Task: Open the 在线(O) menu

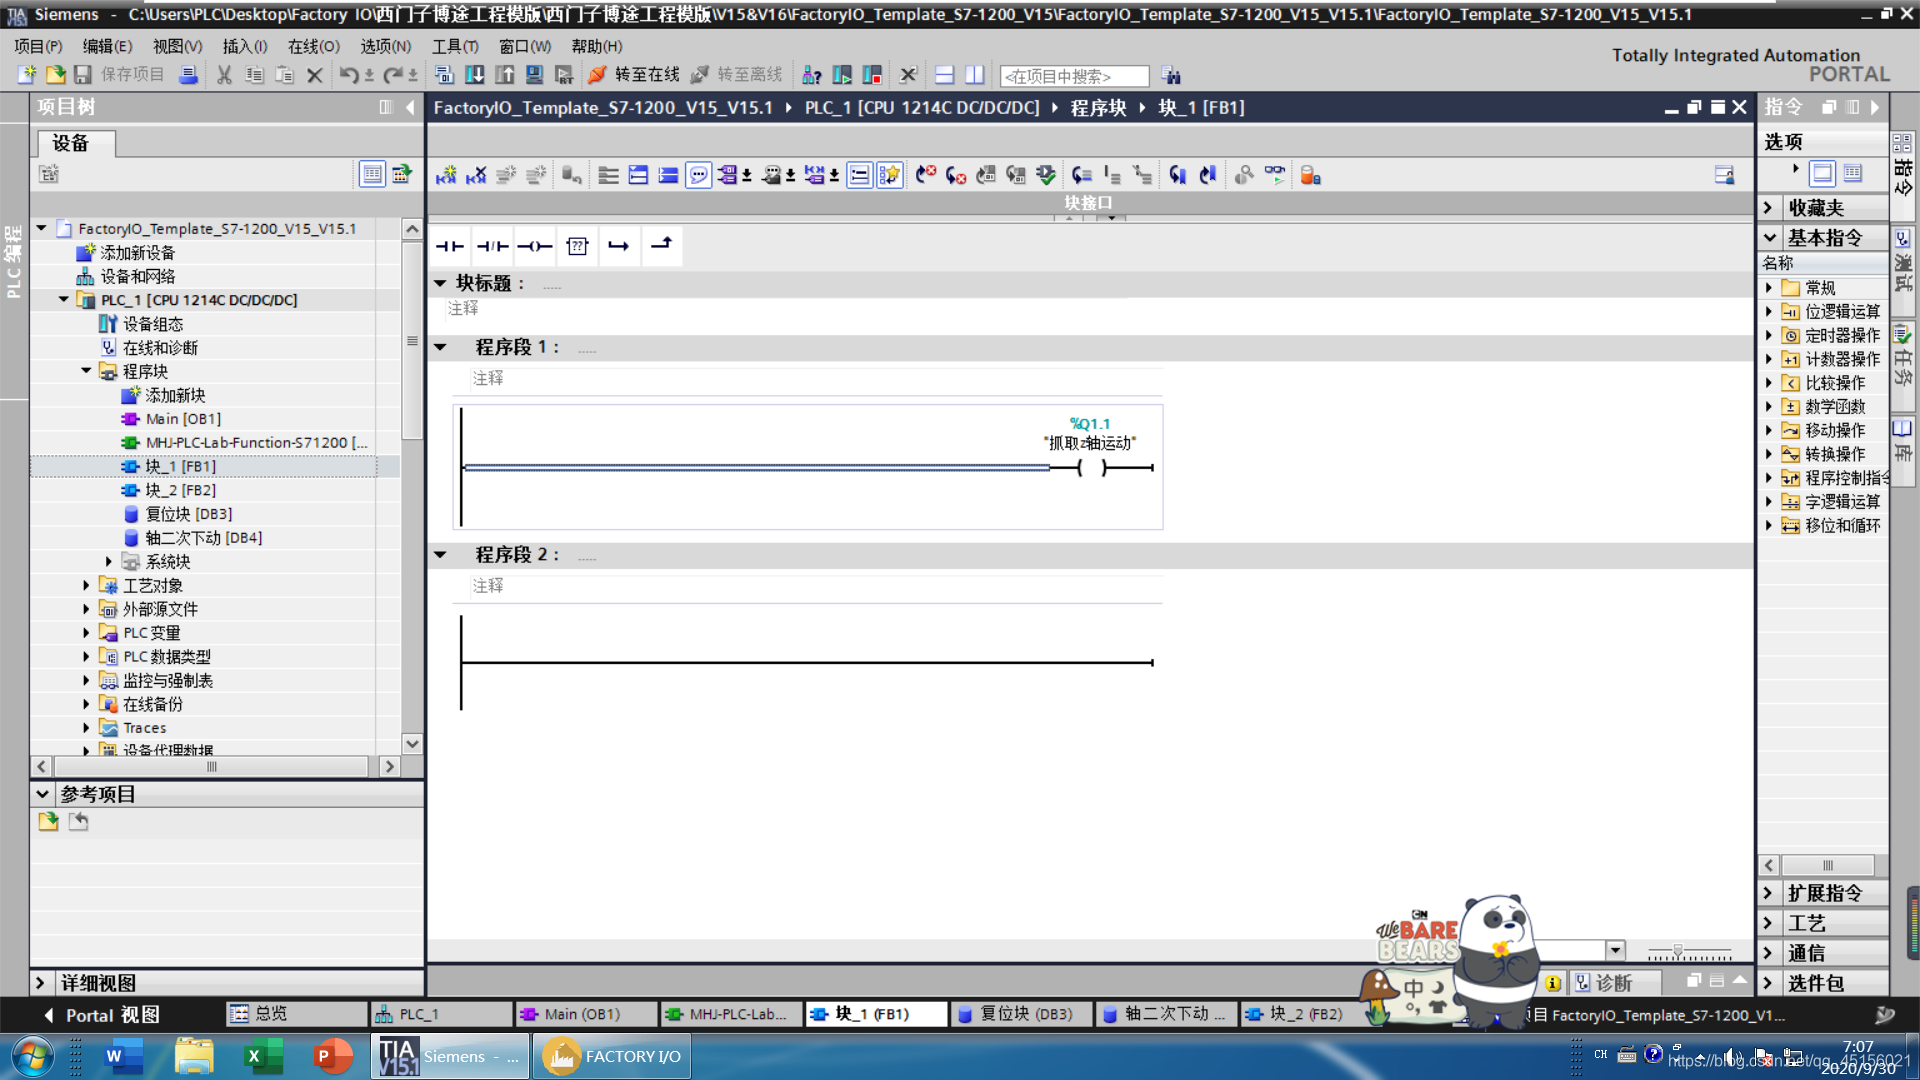Action: pos(314,46)
